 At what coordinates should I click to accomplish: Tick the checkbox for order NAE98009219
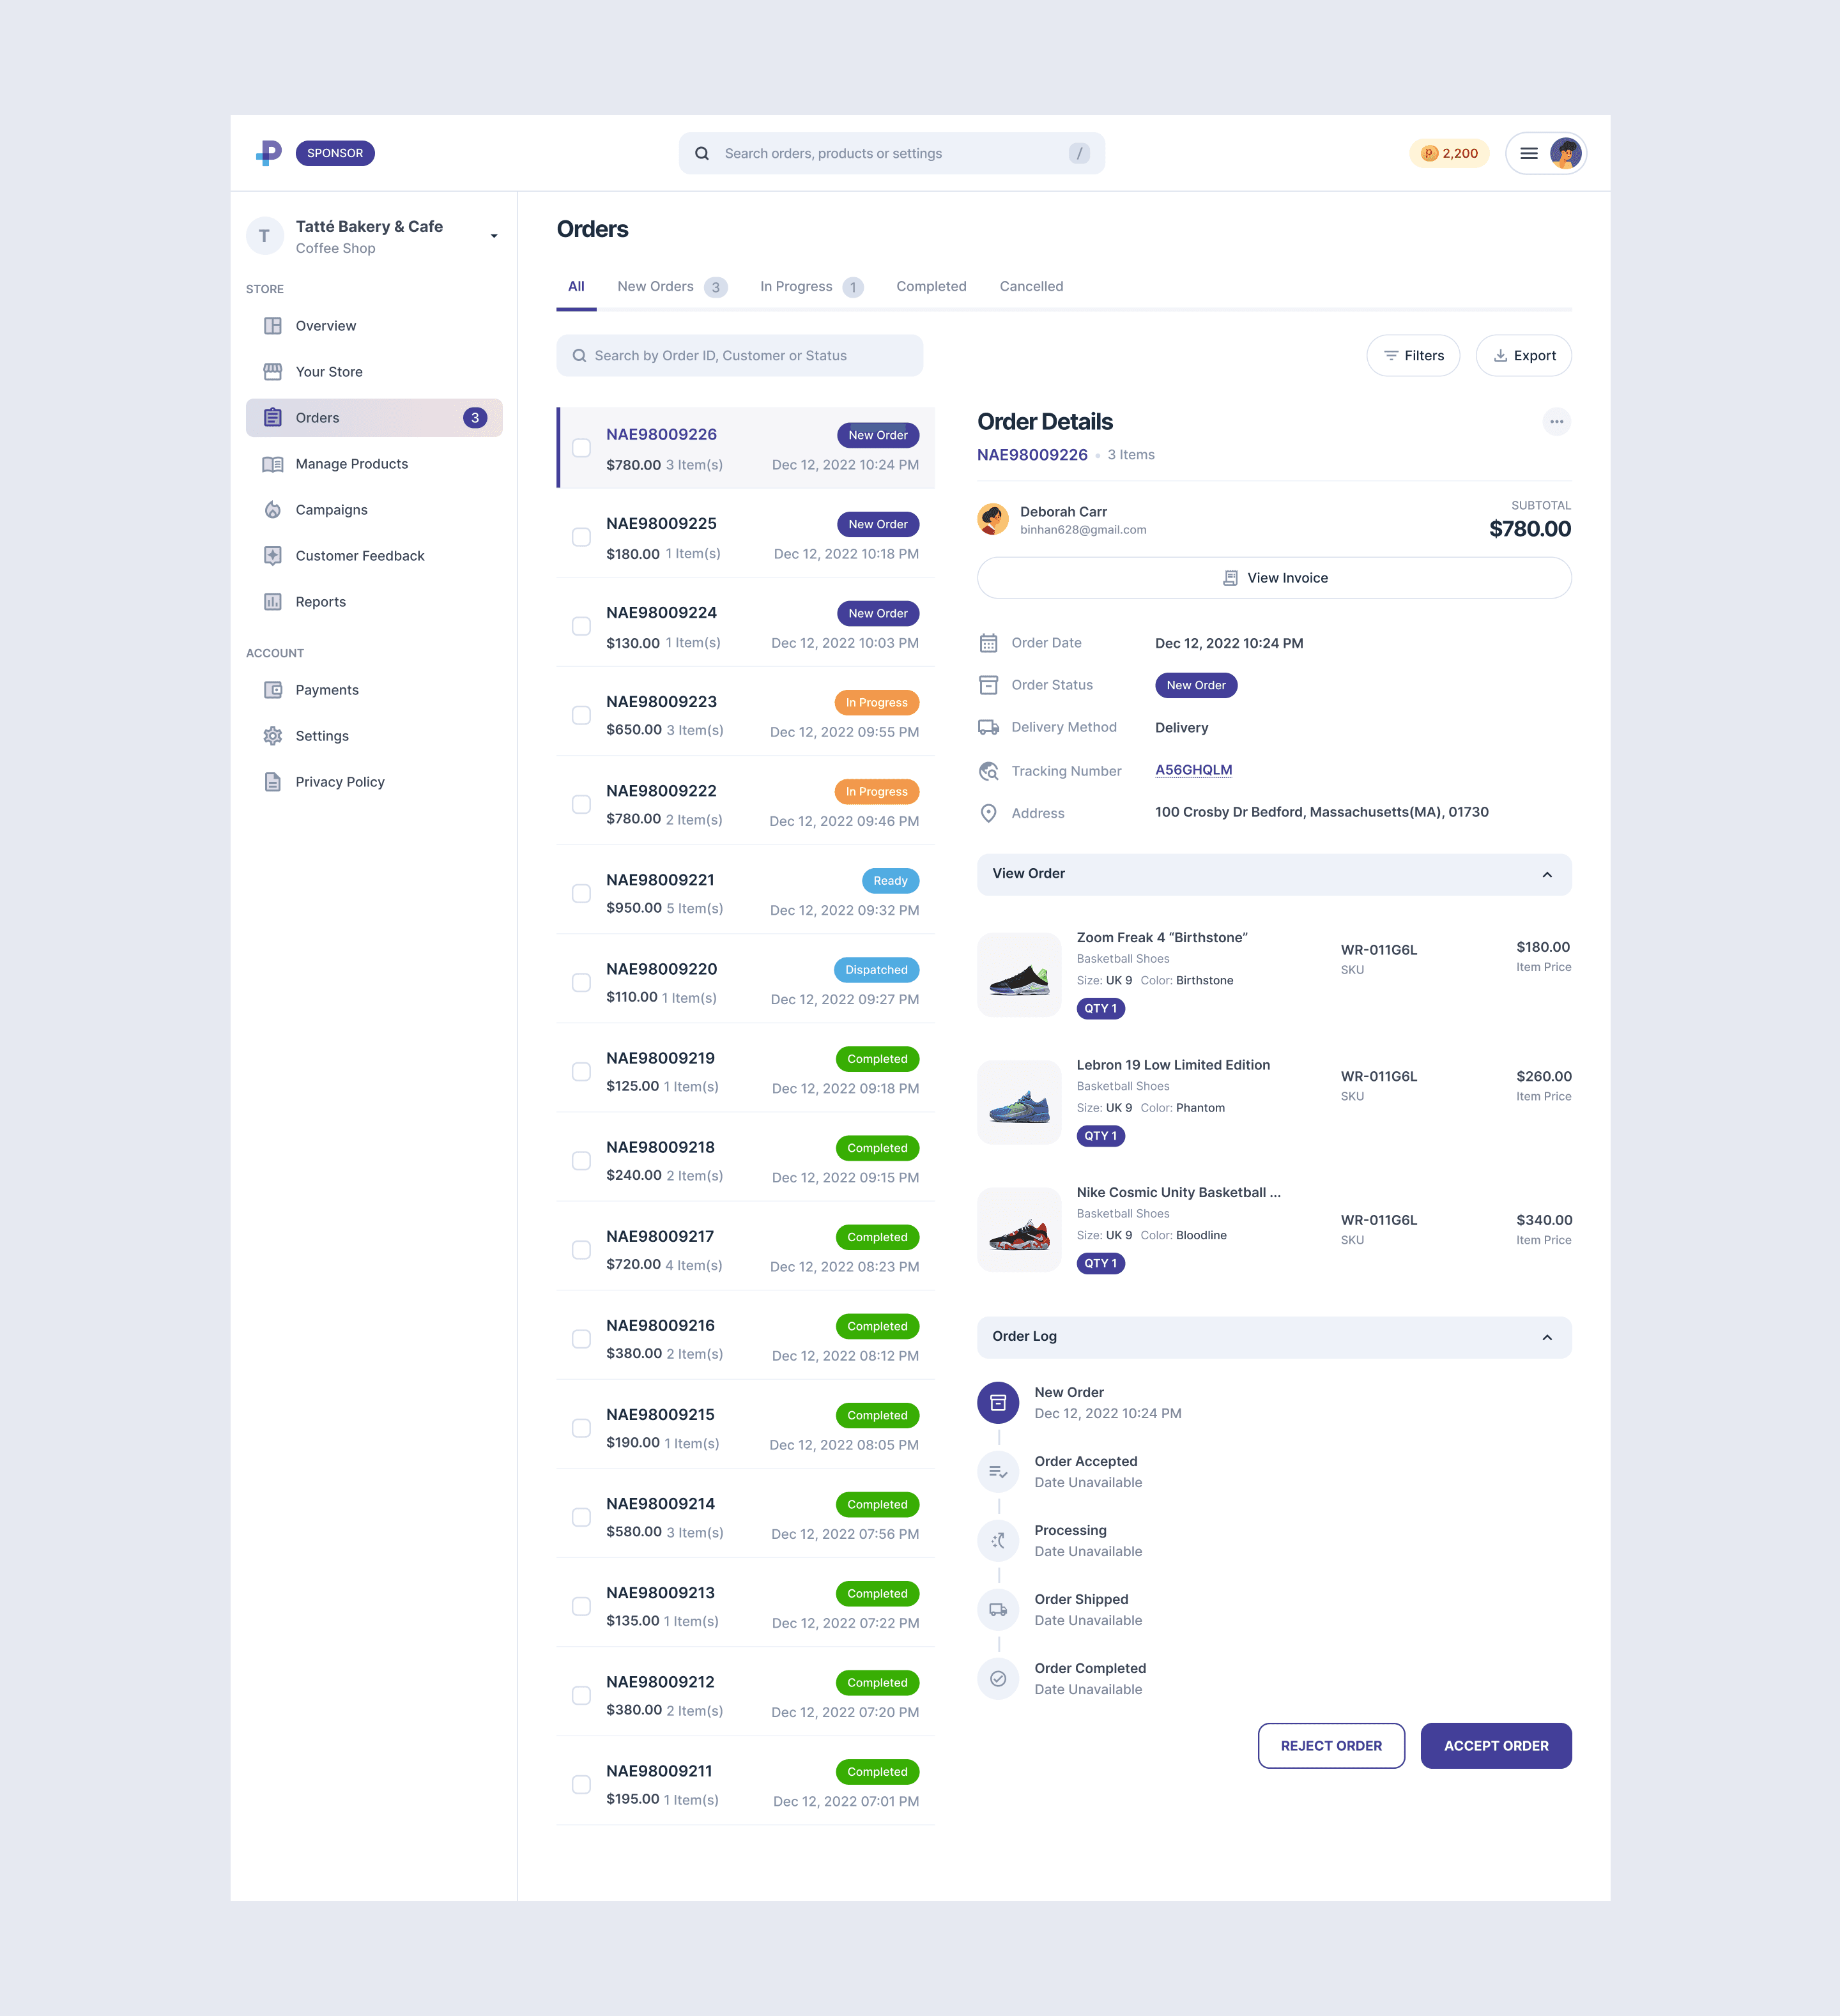tap(581, 1072)
